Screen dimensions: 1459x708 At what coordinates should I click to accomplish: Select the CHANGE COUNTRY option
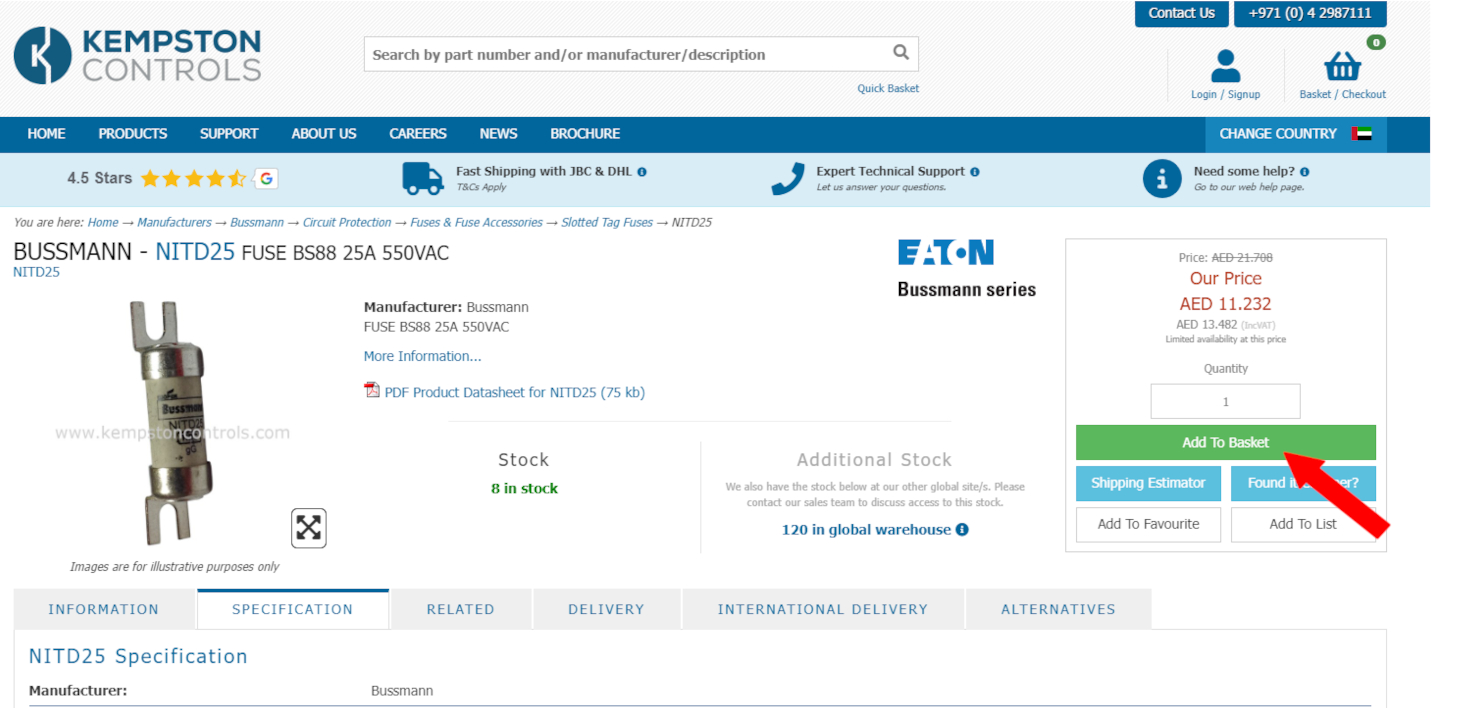pyautogui.click(x=1296, y=134)
